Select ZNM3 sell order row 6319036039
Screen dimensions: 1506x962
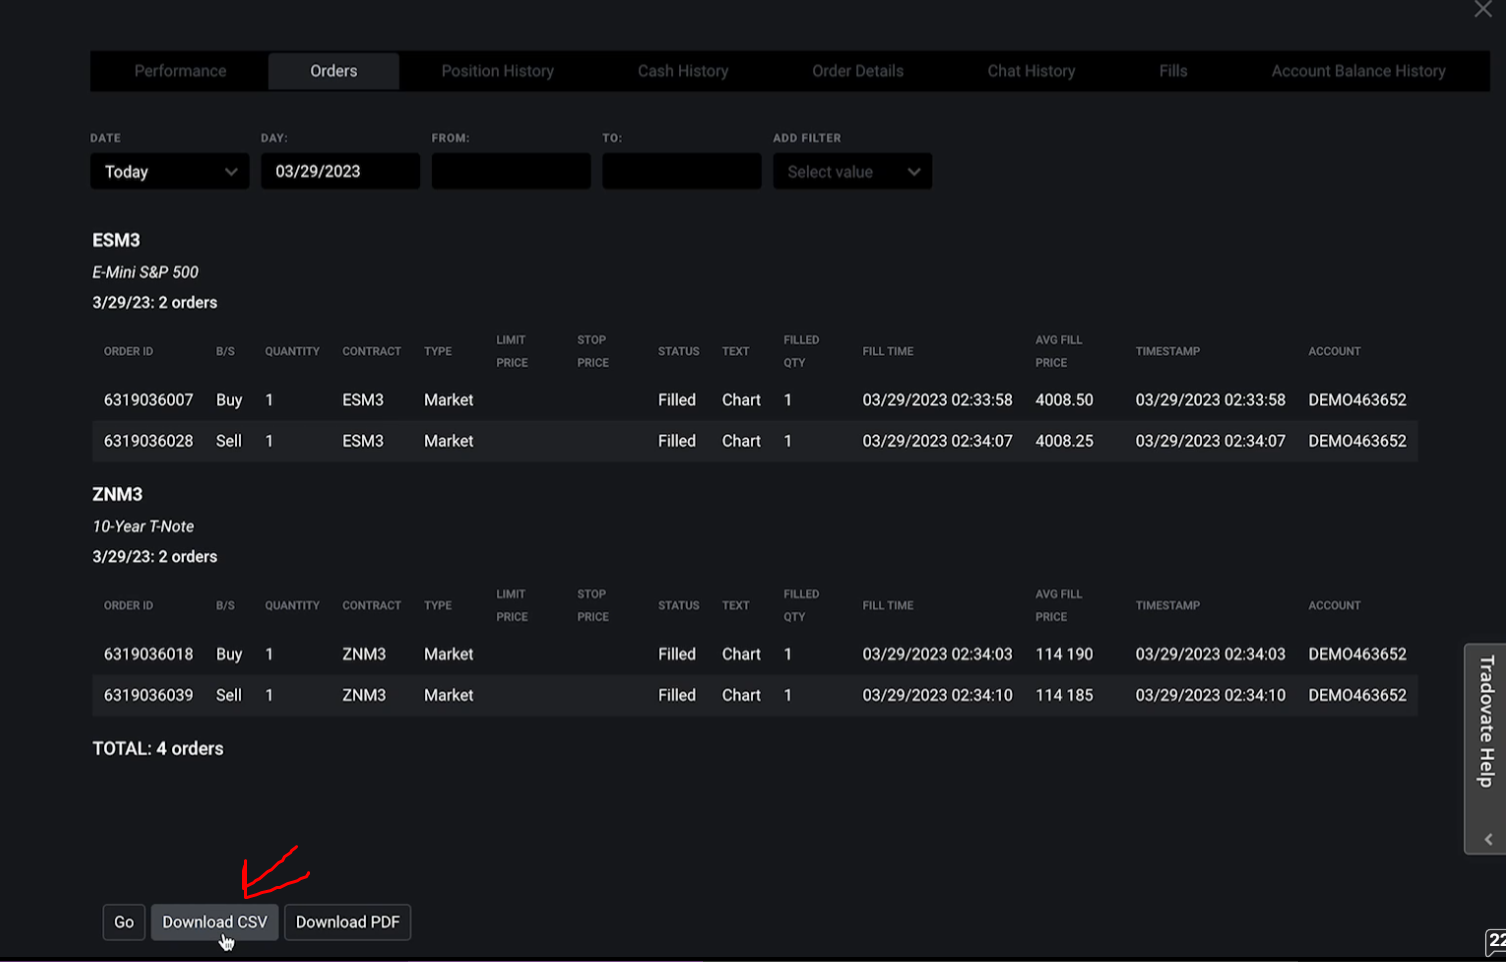click(x=148, y=695)
